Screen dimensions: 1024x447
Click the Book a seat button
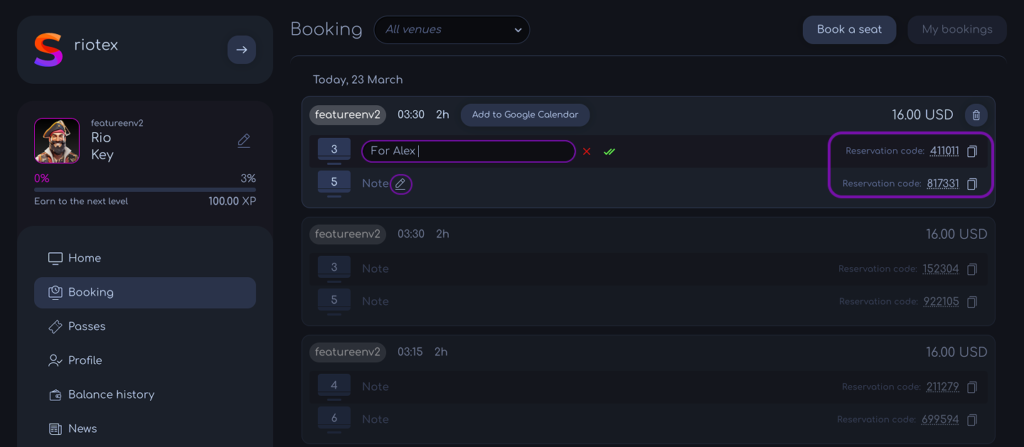849,29
